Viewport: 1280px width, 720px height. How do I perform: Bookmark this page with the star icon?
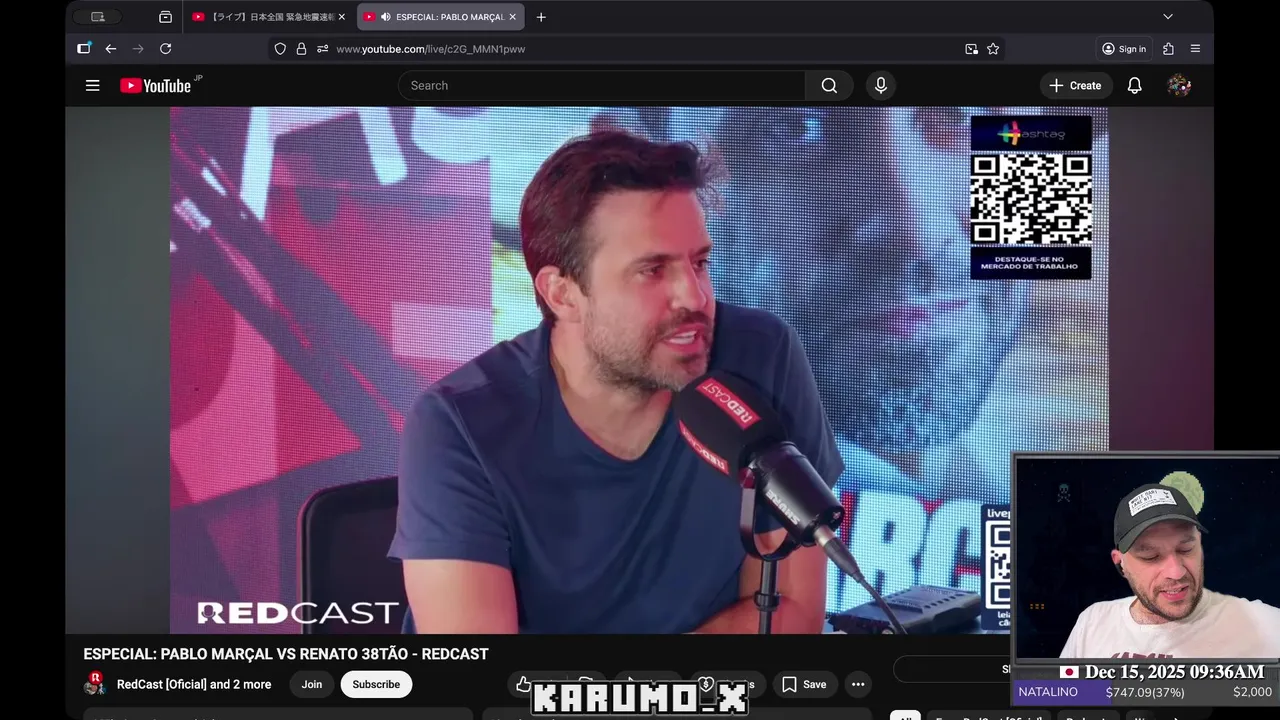pyautogui.click(x=993, y=48)
